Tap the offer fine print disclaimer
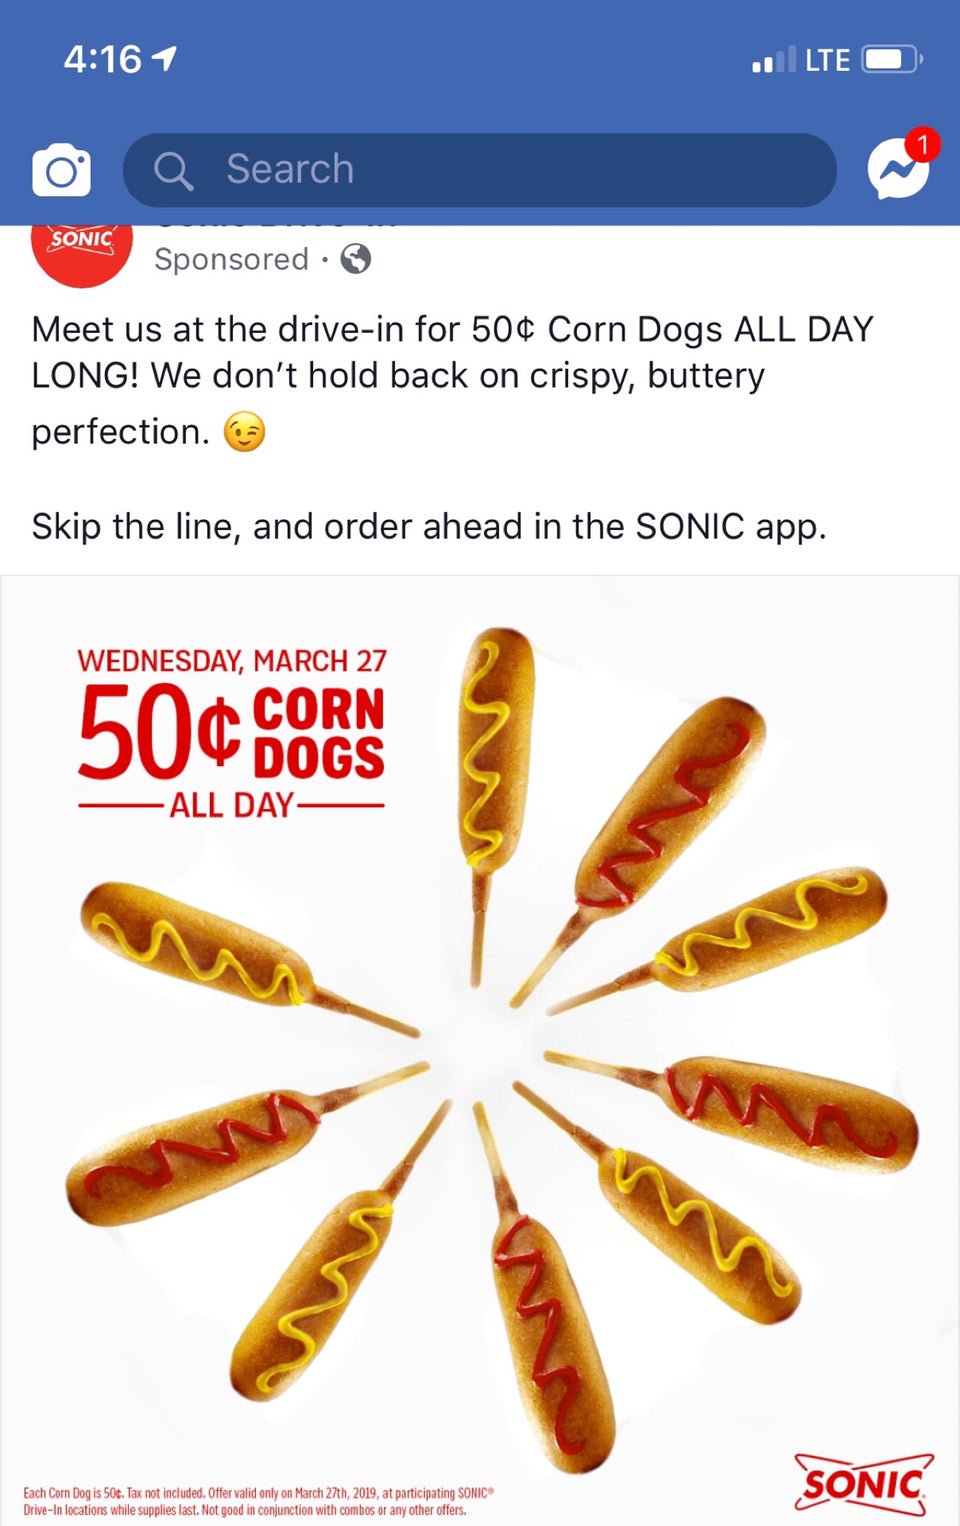The image size is (960, 1526). pos(258,1501)
